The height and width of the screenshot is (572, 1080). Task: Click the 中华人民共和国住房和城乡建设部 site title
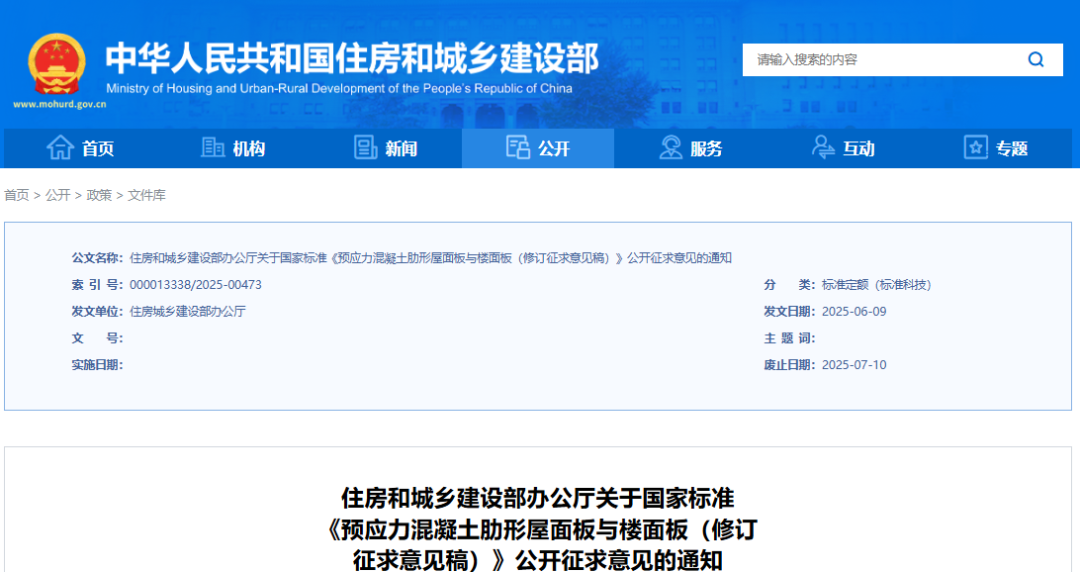(352, 58)
